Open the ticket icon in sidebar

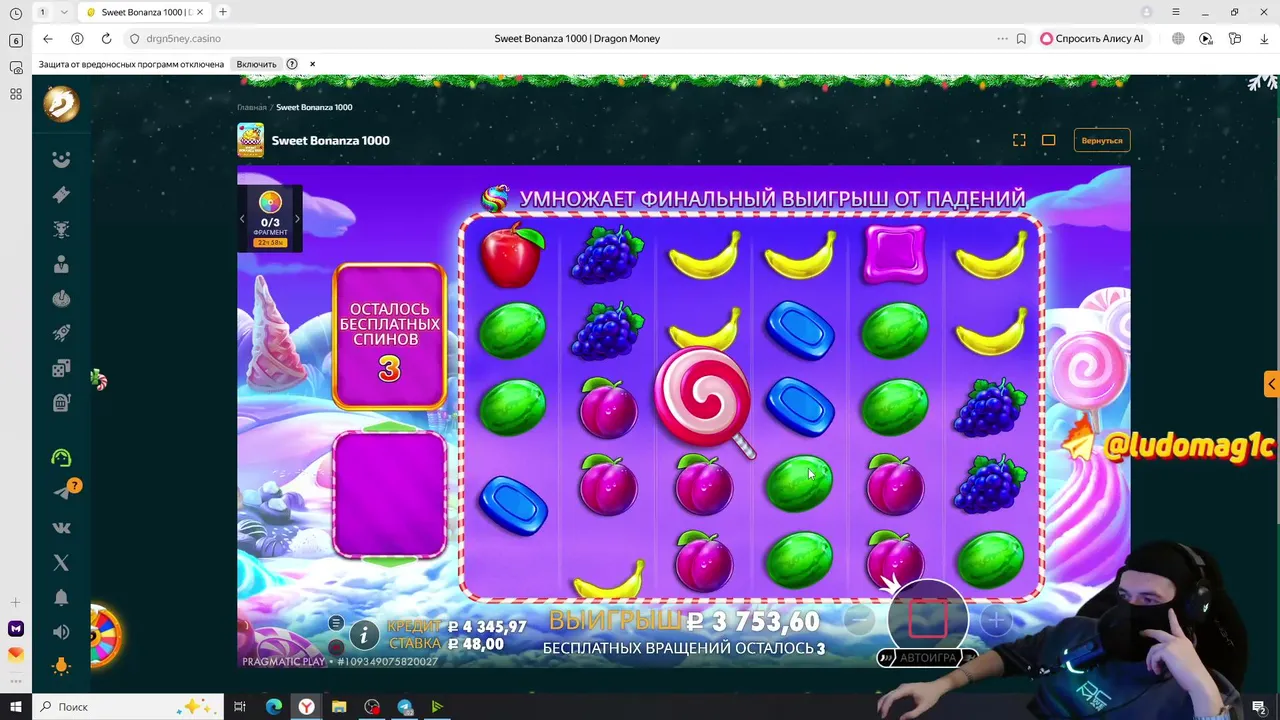(x=61, y=195)
